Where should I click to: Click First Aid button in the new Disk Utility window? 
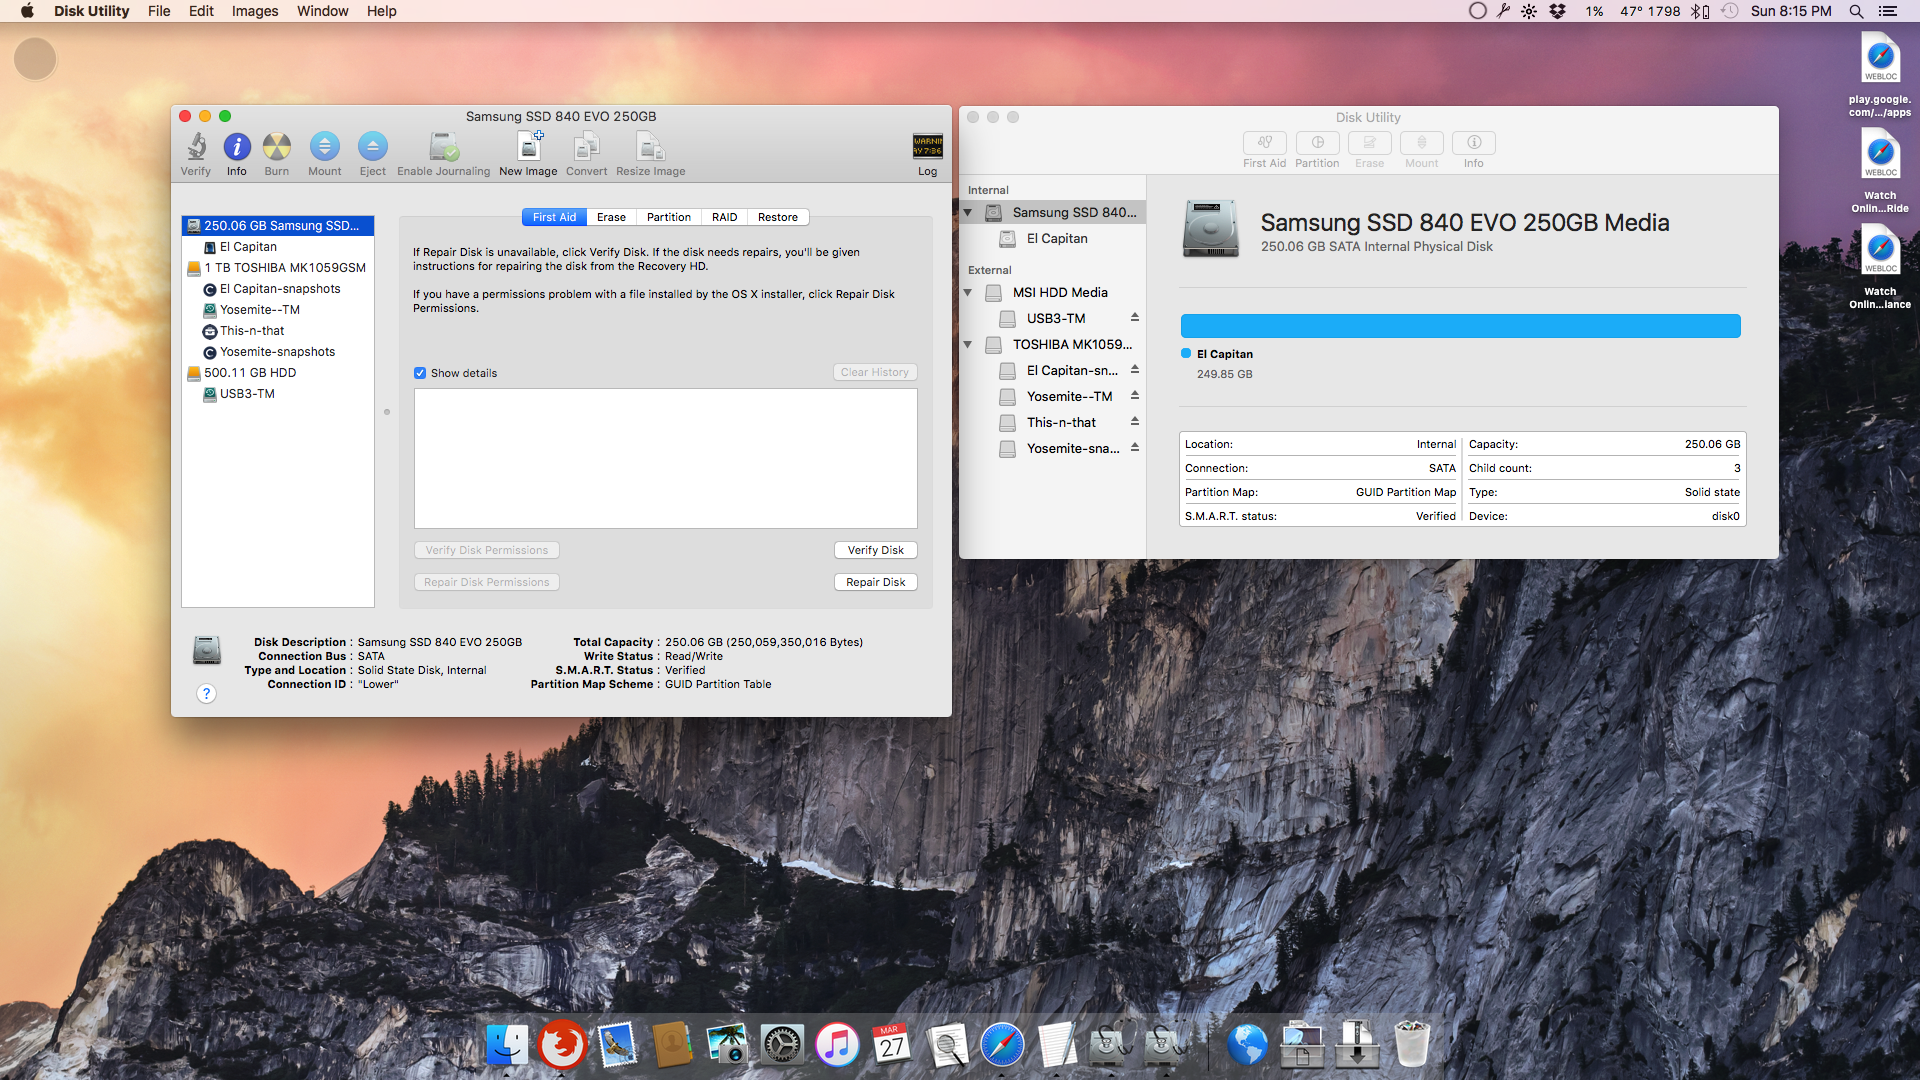1265,142
